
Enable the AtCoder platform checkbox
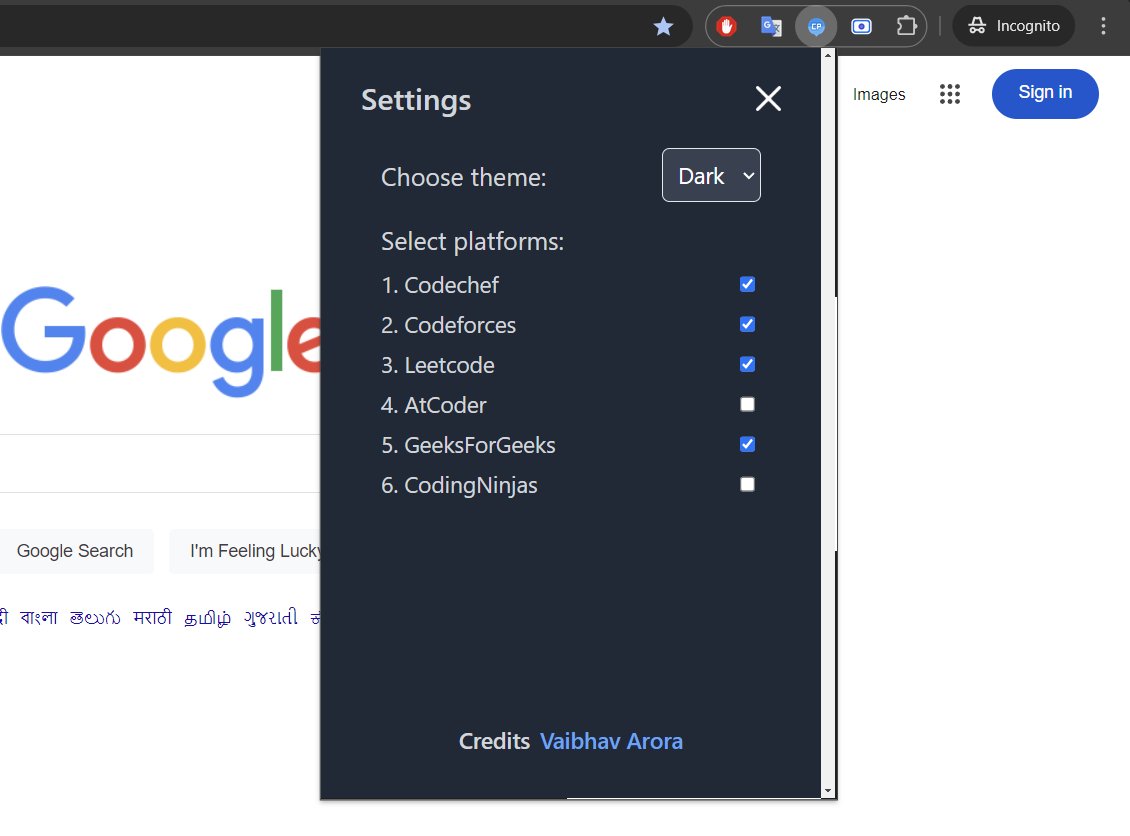pyautogui.click(x=747, y=404)
